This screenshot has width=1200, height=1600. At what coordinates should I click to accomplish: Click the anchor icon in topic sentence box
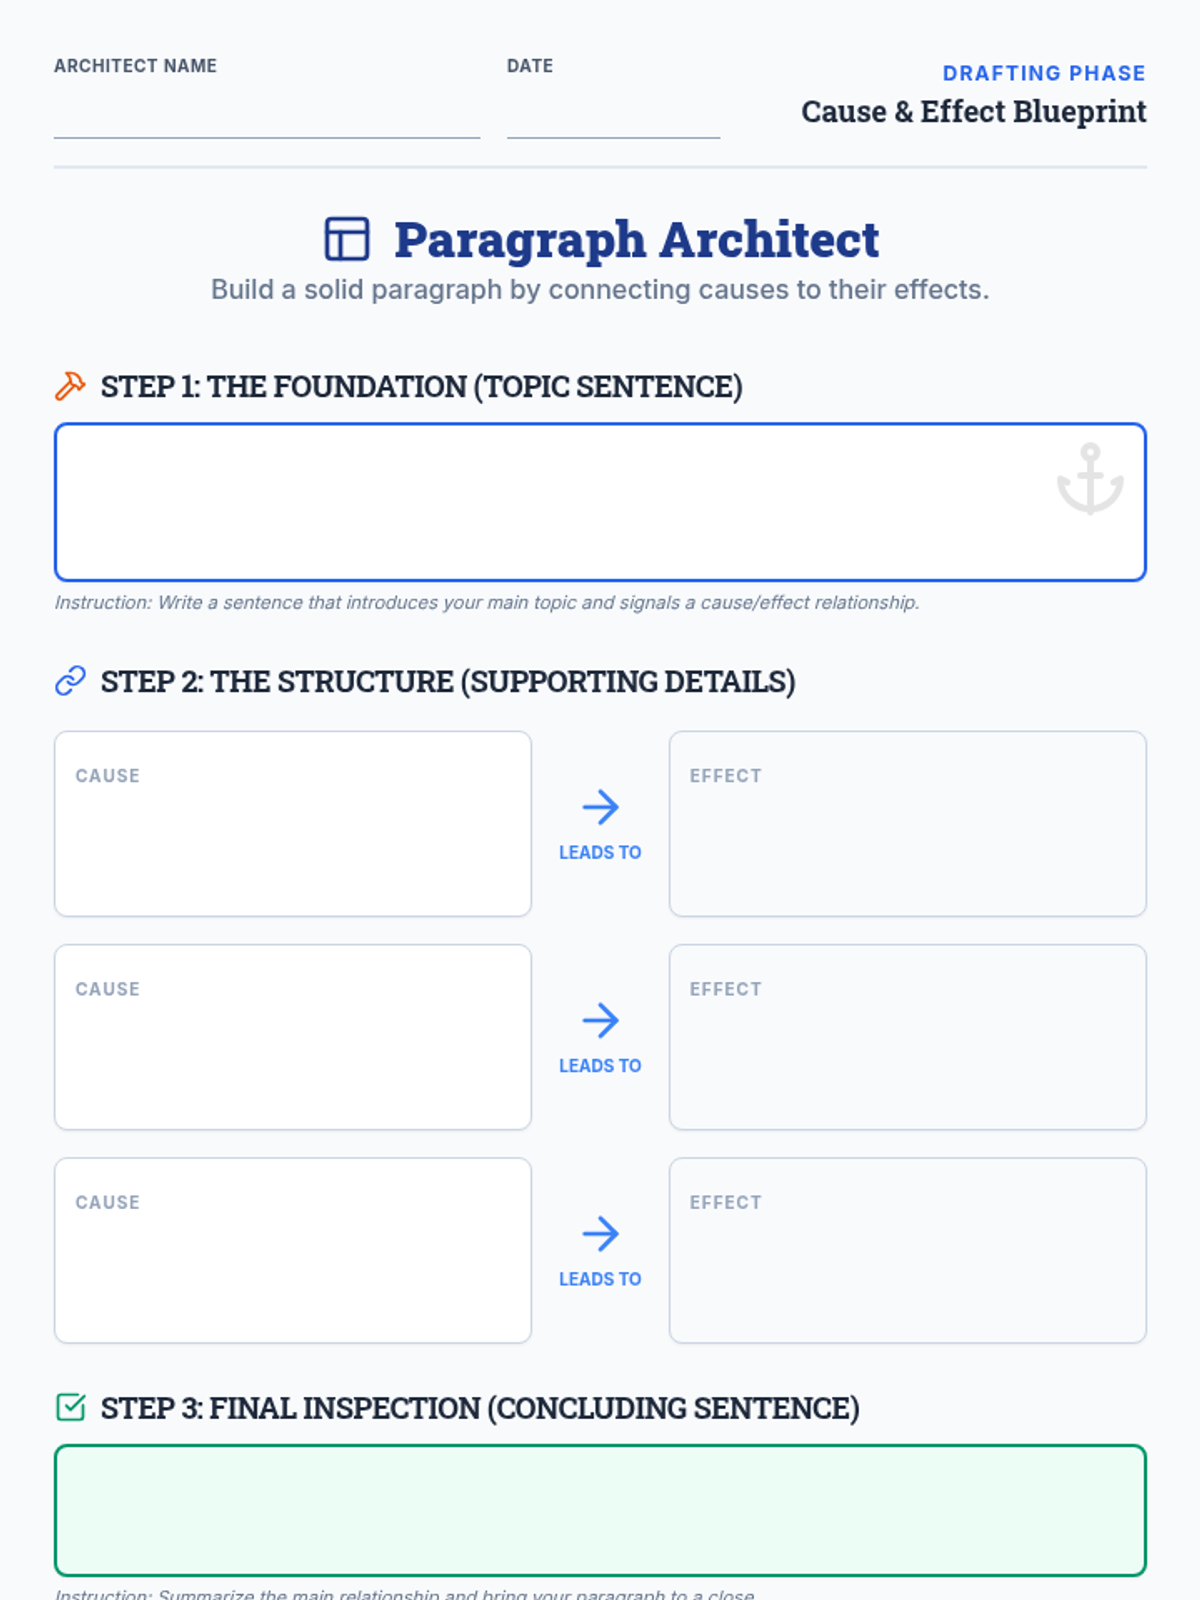pos(1090,479)
